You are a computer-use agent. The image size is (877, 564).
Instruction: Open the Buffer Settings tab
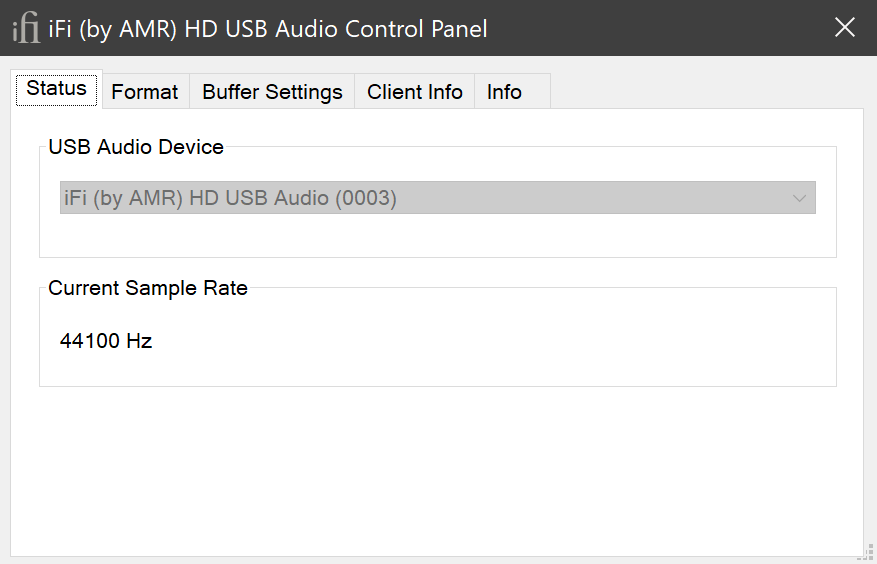click(272, 92)
